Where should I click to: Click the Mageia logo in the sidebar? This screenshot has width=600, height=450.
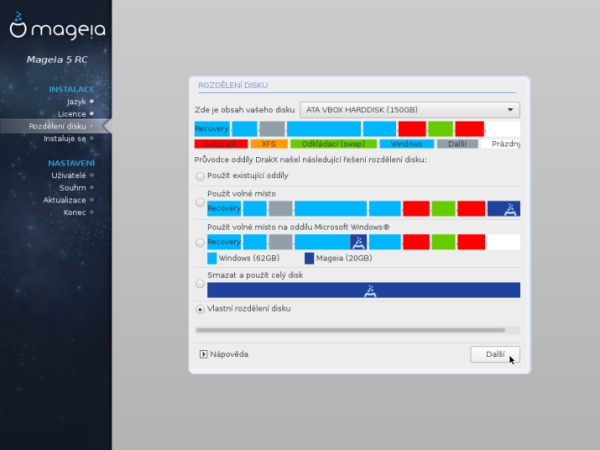click(57, 26)
